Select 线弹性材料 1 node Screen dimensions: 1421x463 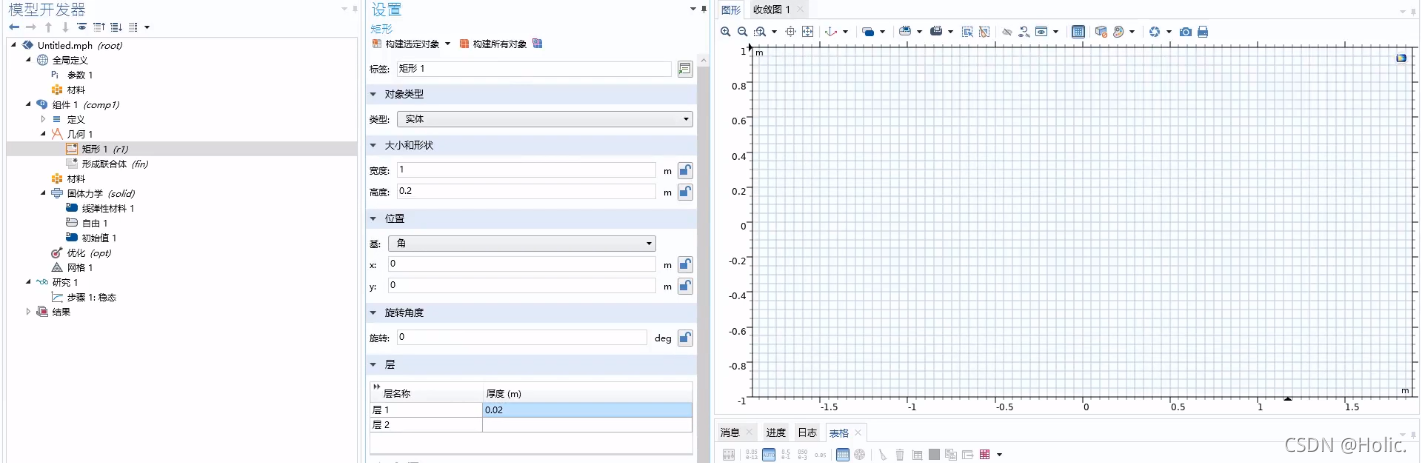pyautogui.click(x=100, y=208)
